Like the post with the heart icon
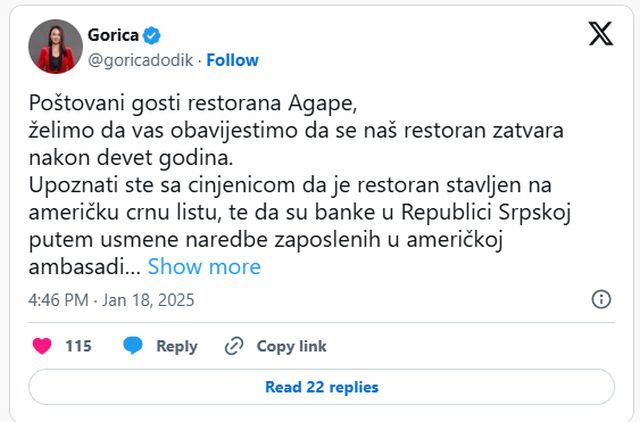Viewport: 640px width, 422px height. 42,346
